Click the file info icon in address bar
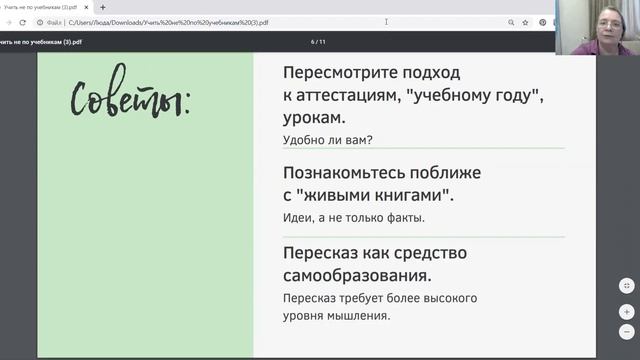 (40, 23)
